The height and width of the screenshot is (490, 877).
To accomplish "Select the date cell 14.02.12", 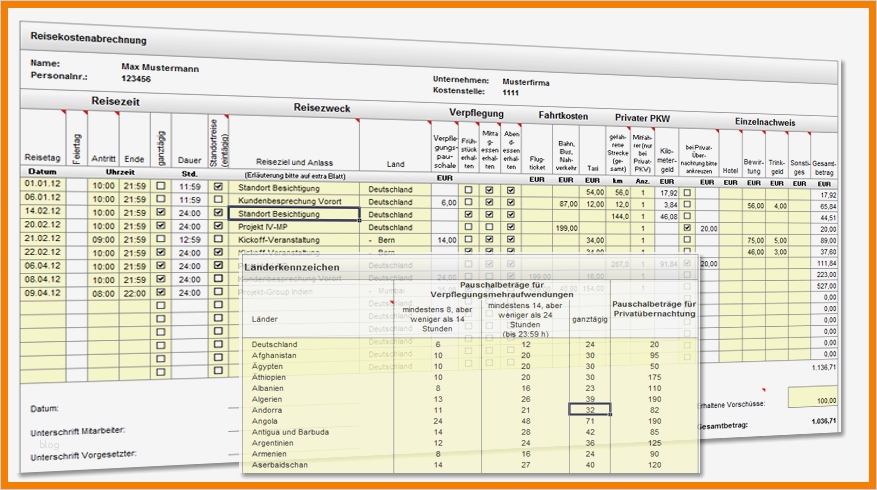I will tap(43, 211).
